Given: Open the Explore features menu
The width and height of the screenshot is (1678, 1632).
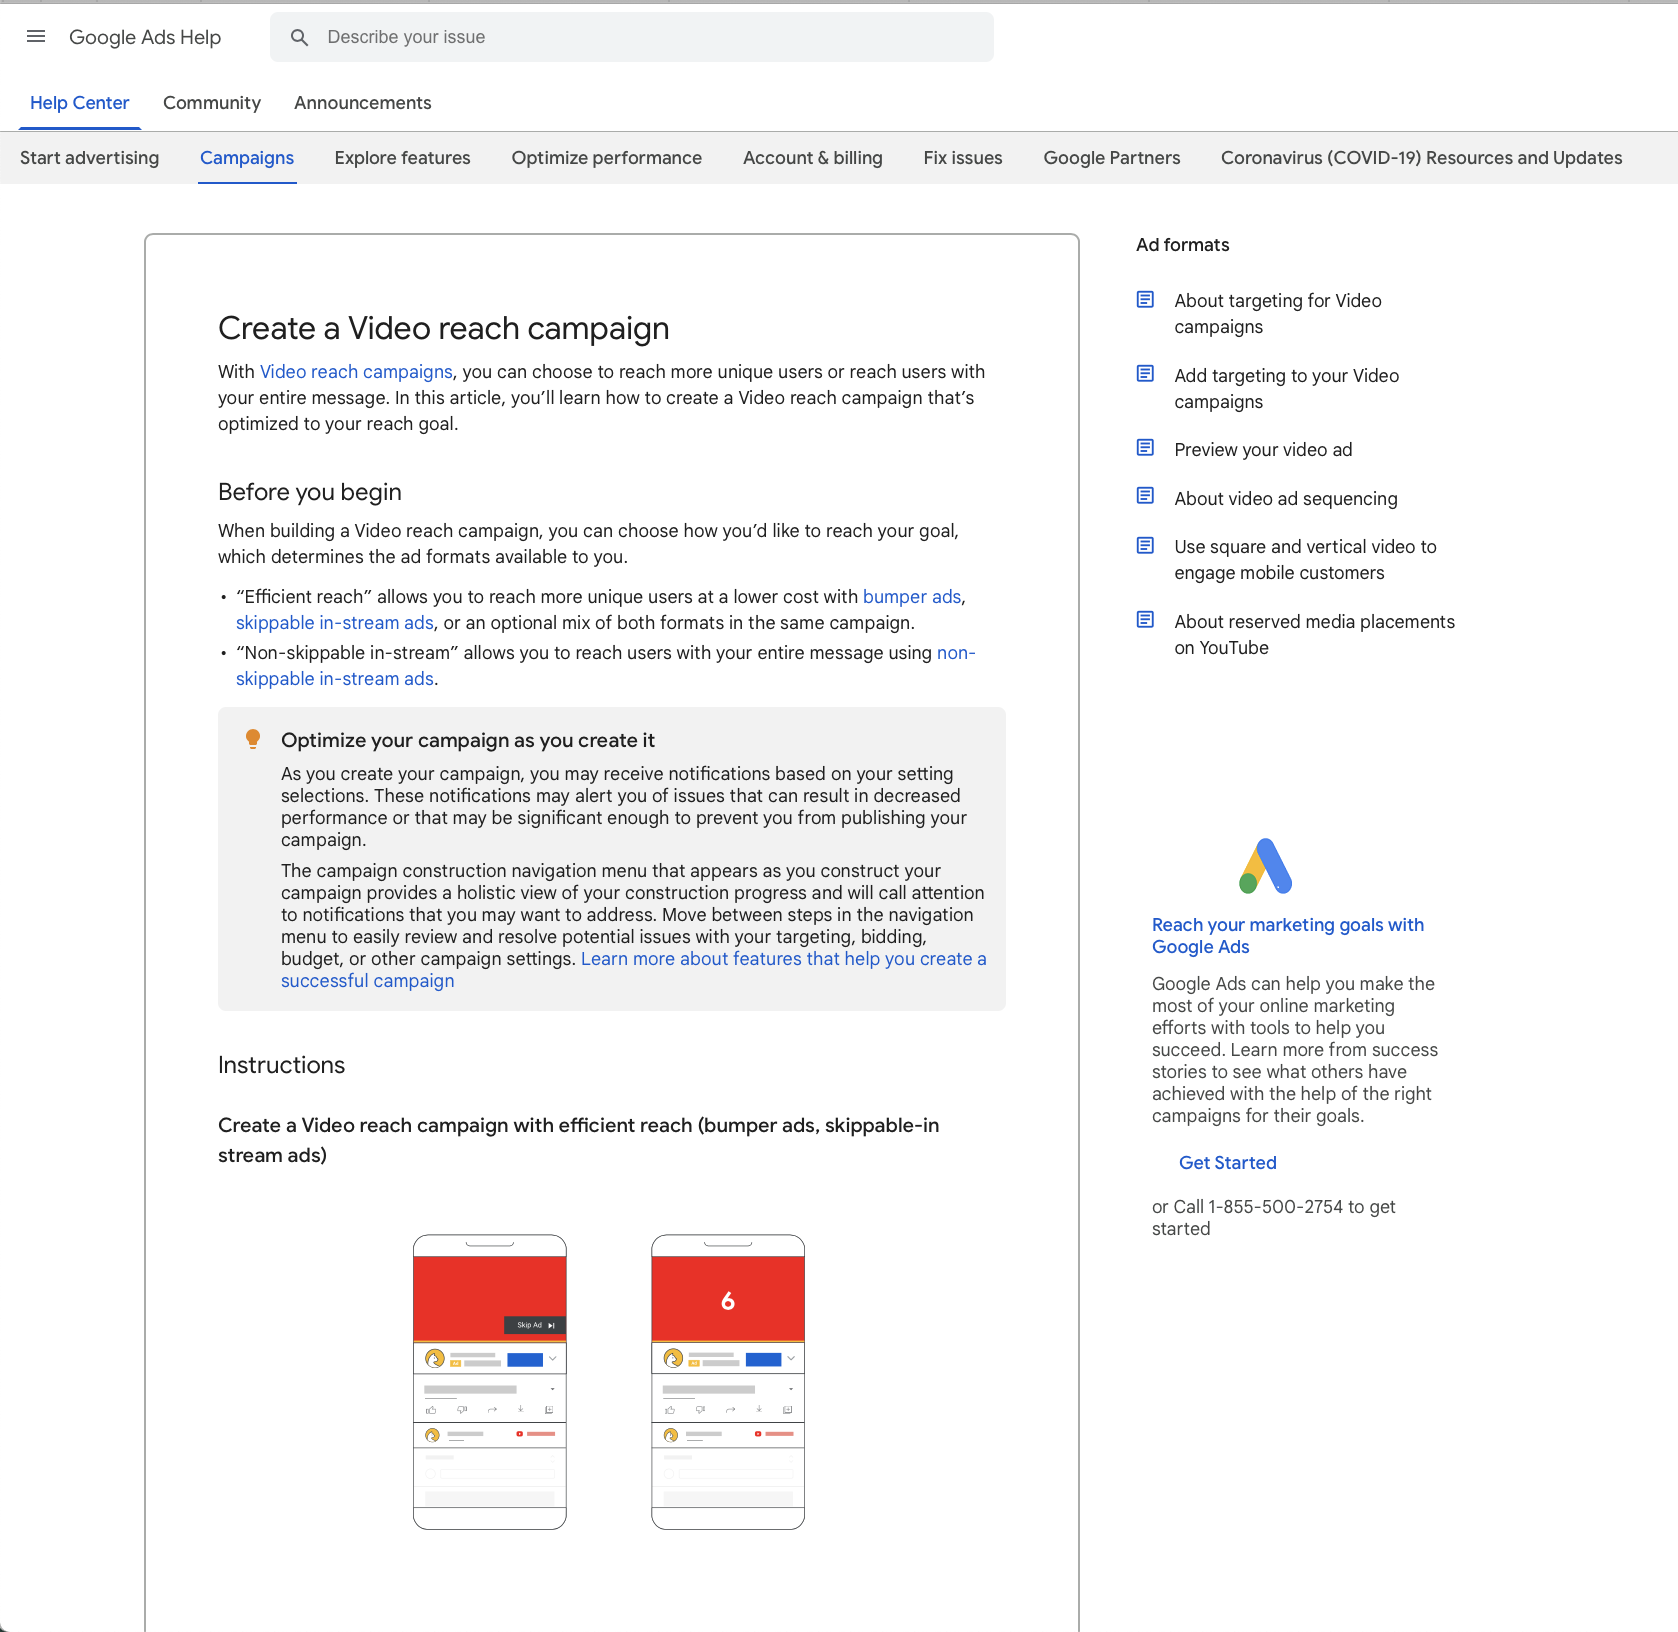Looking at the screenshot, I should coord(402,158).
